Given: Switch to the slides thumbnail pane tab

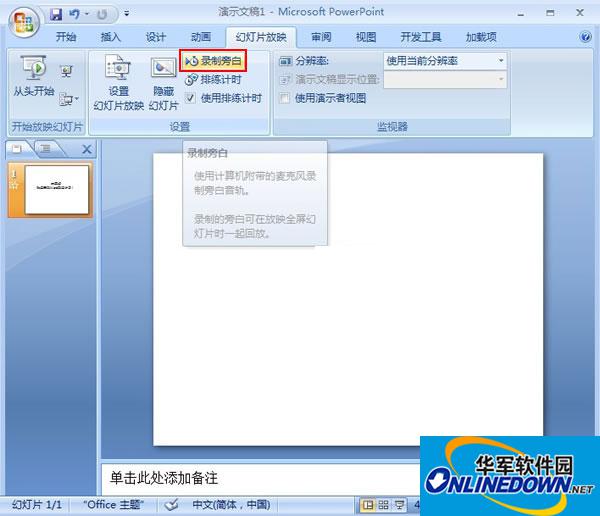Looking at the screenshot, I should pos(17,149).
